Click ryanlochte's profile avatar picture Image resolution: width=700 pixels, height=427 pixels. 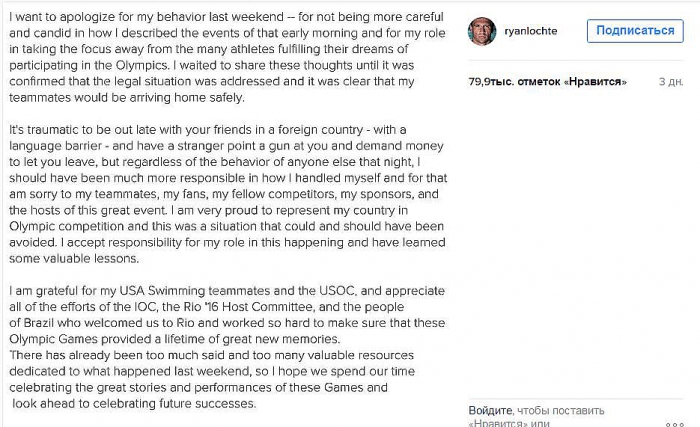[x=484, y=31]
